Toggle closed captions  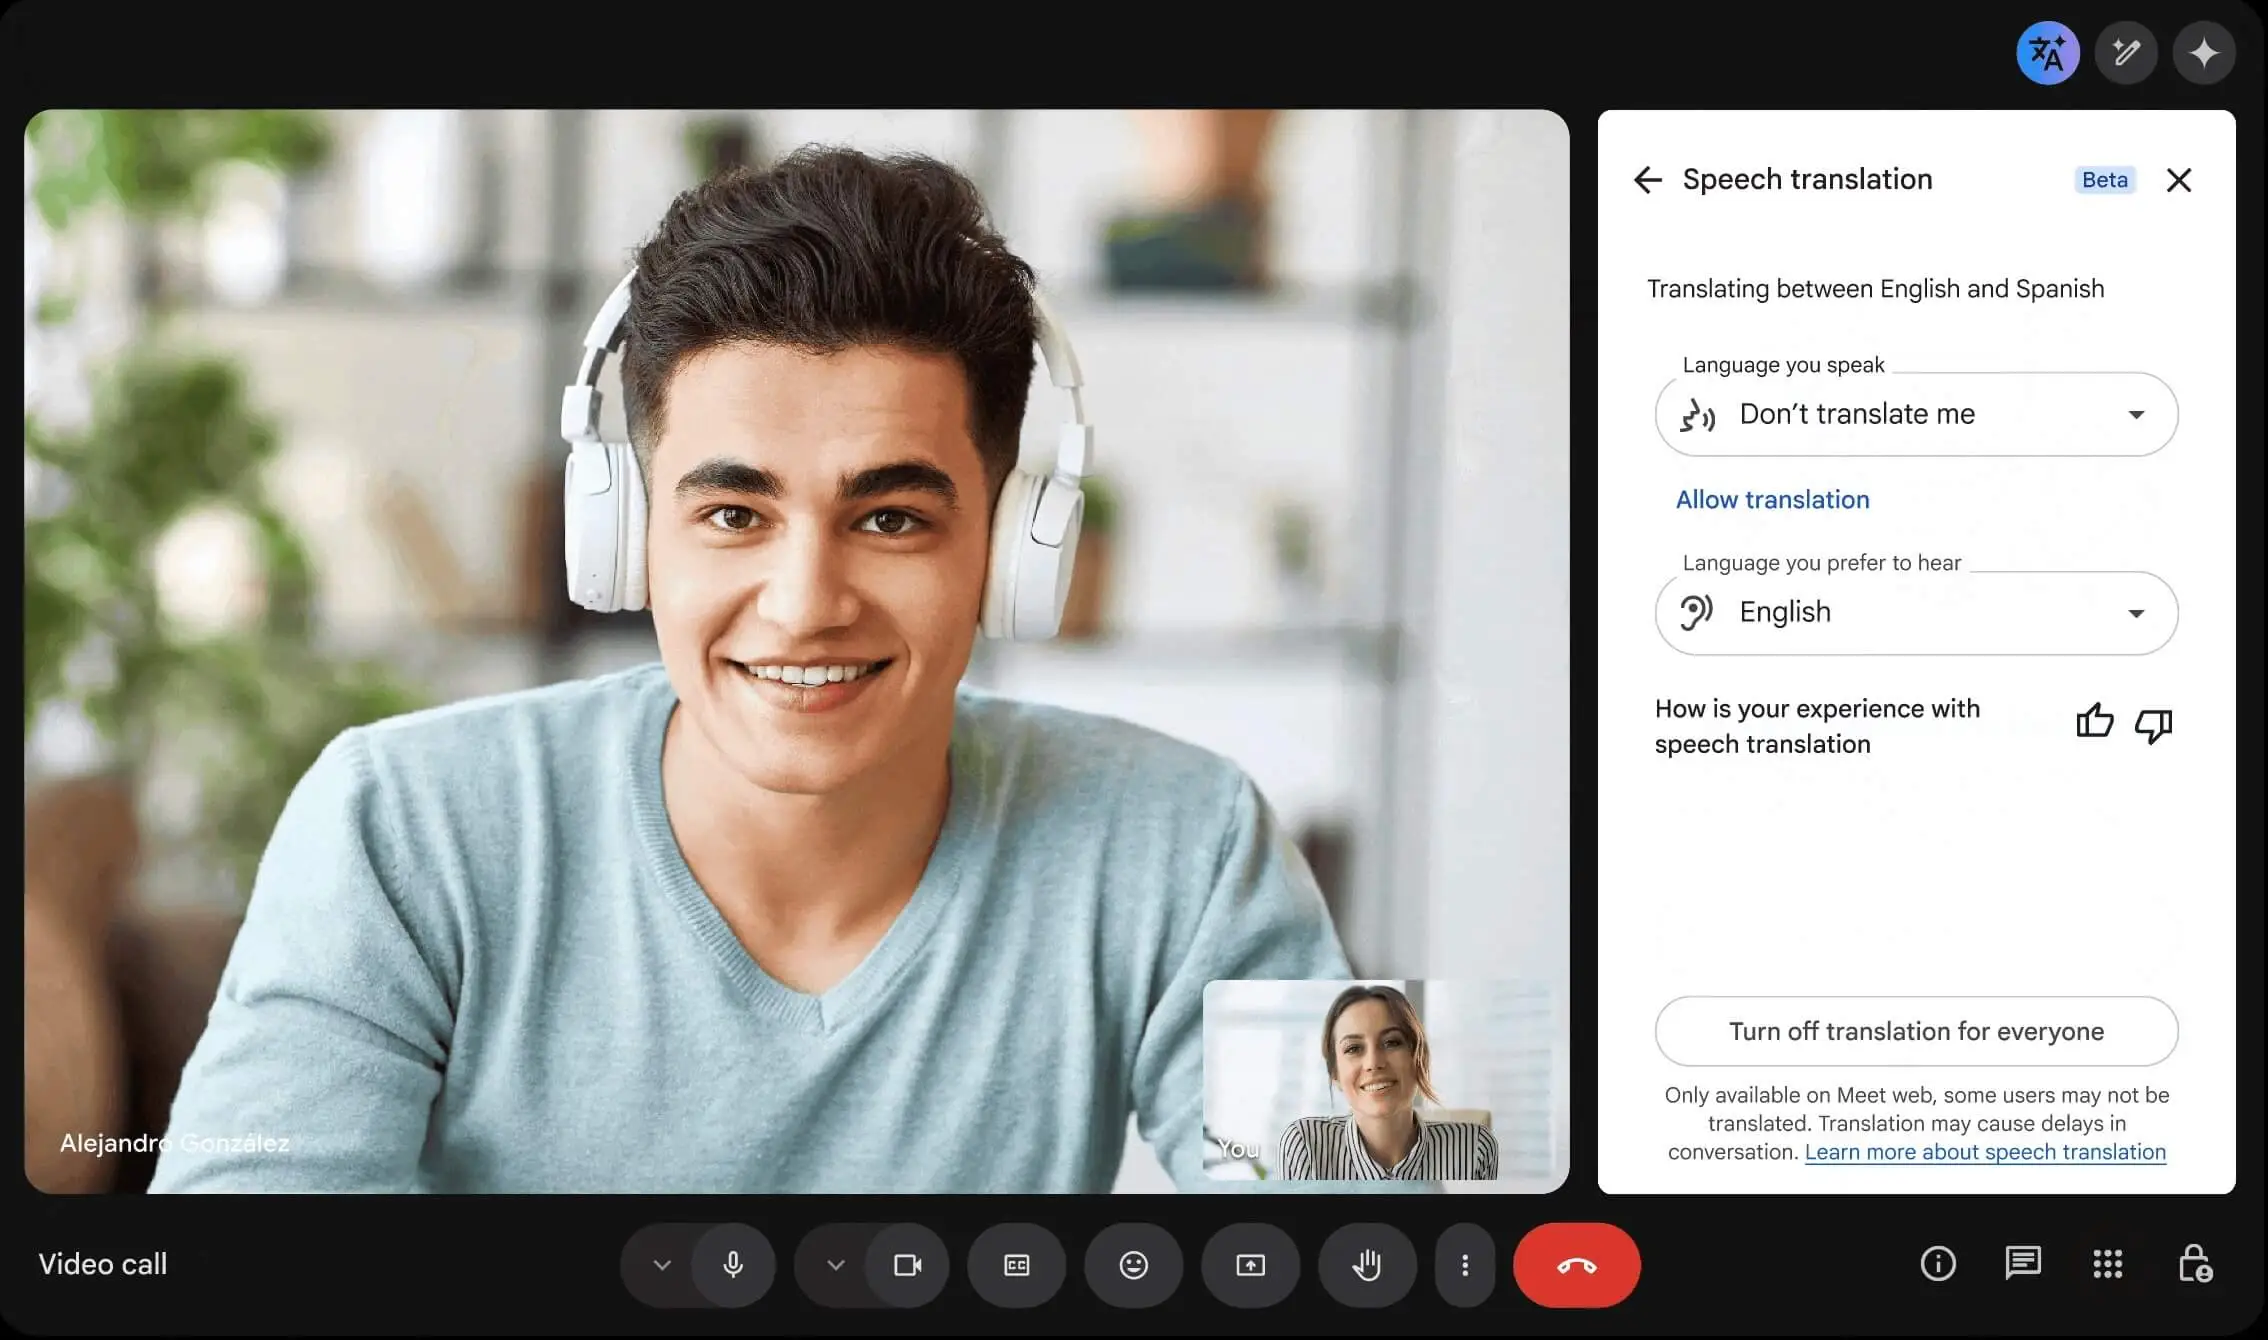(1017, 1265)
